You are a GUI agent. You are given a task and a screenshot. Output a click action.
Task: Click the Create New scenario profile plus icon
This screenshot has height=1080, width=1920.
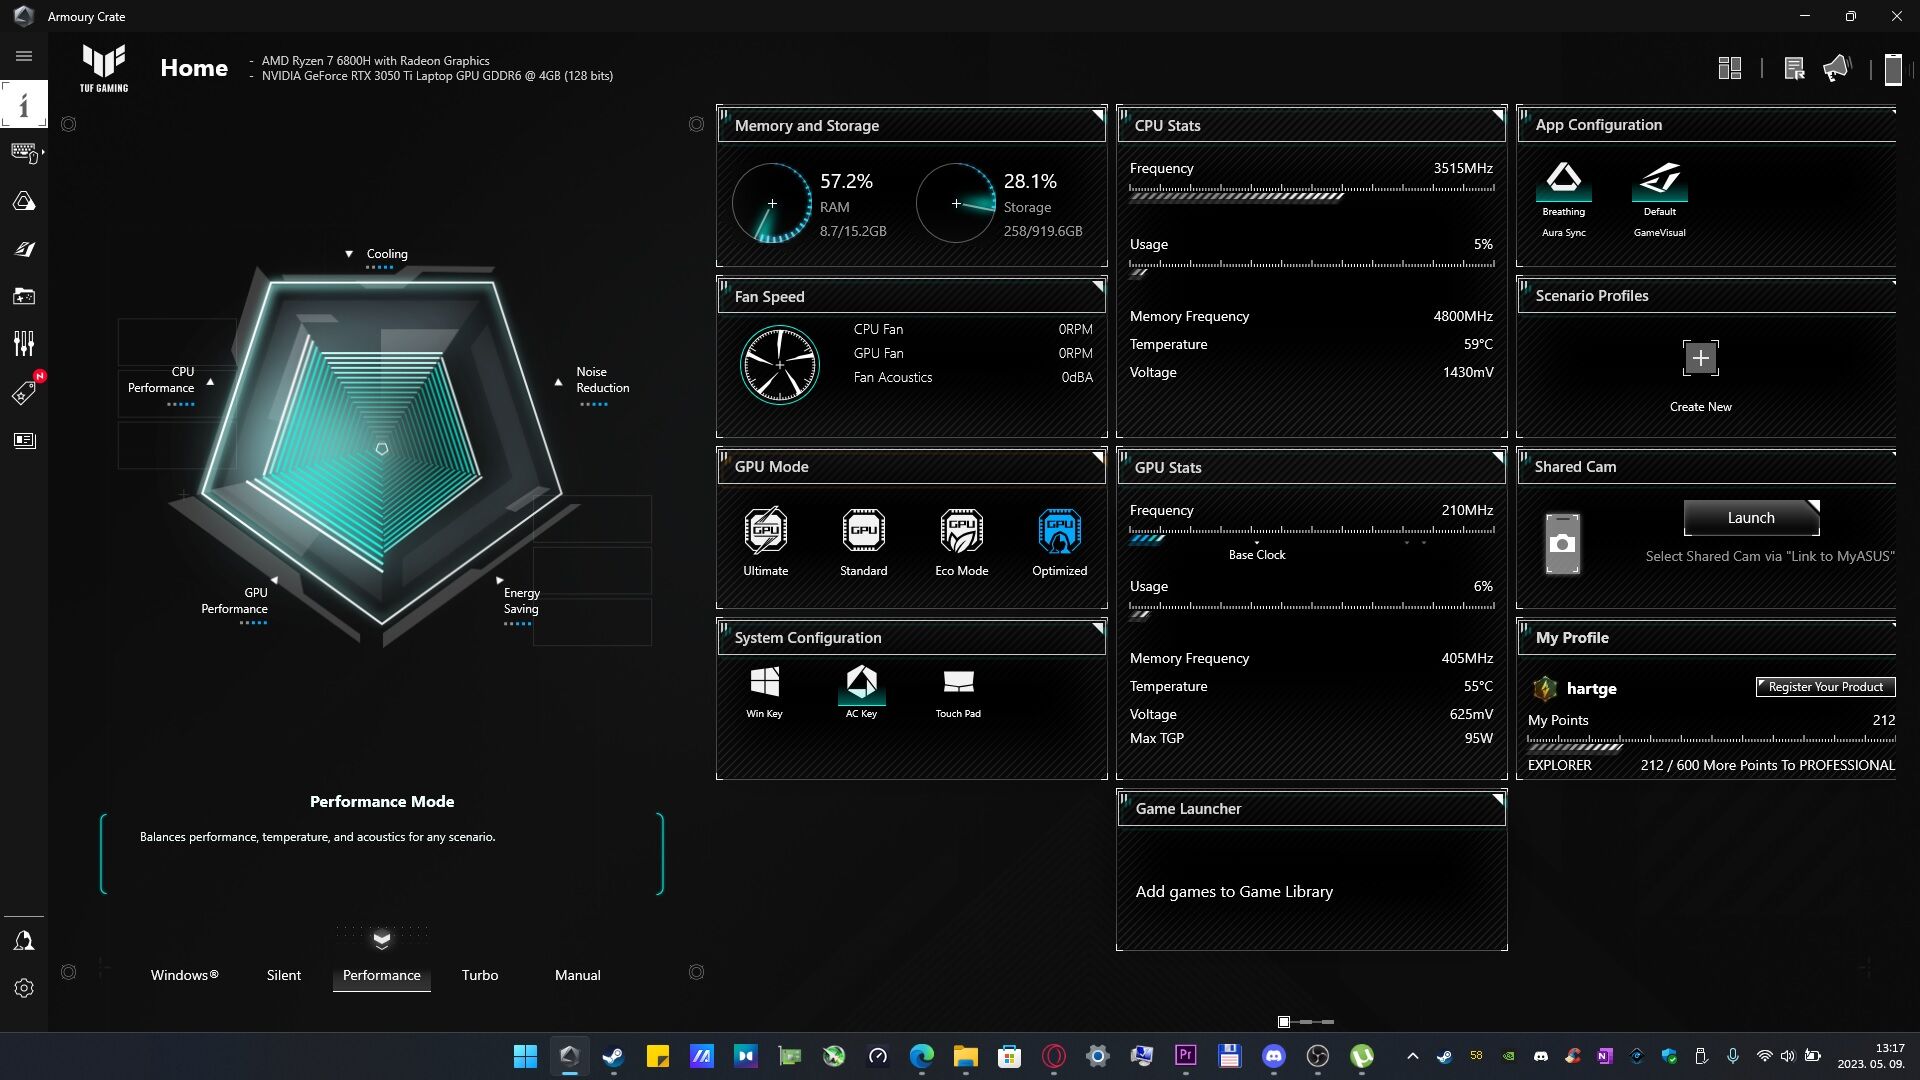coord(1700,358)
